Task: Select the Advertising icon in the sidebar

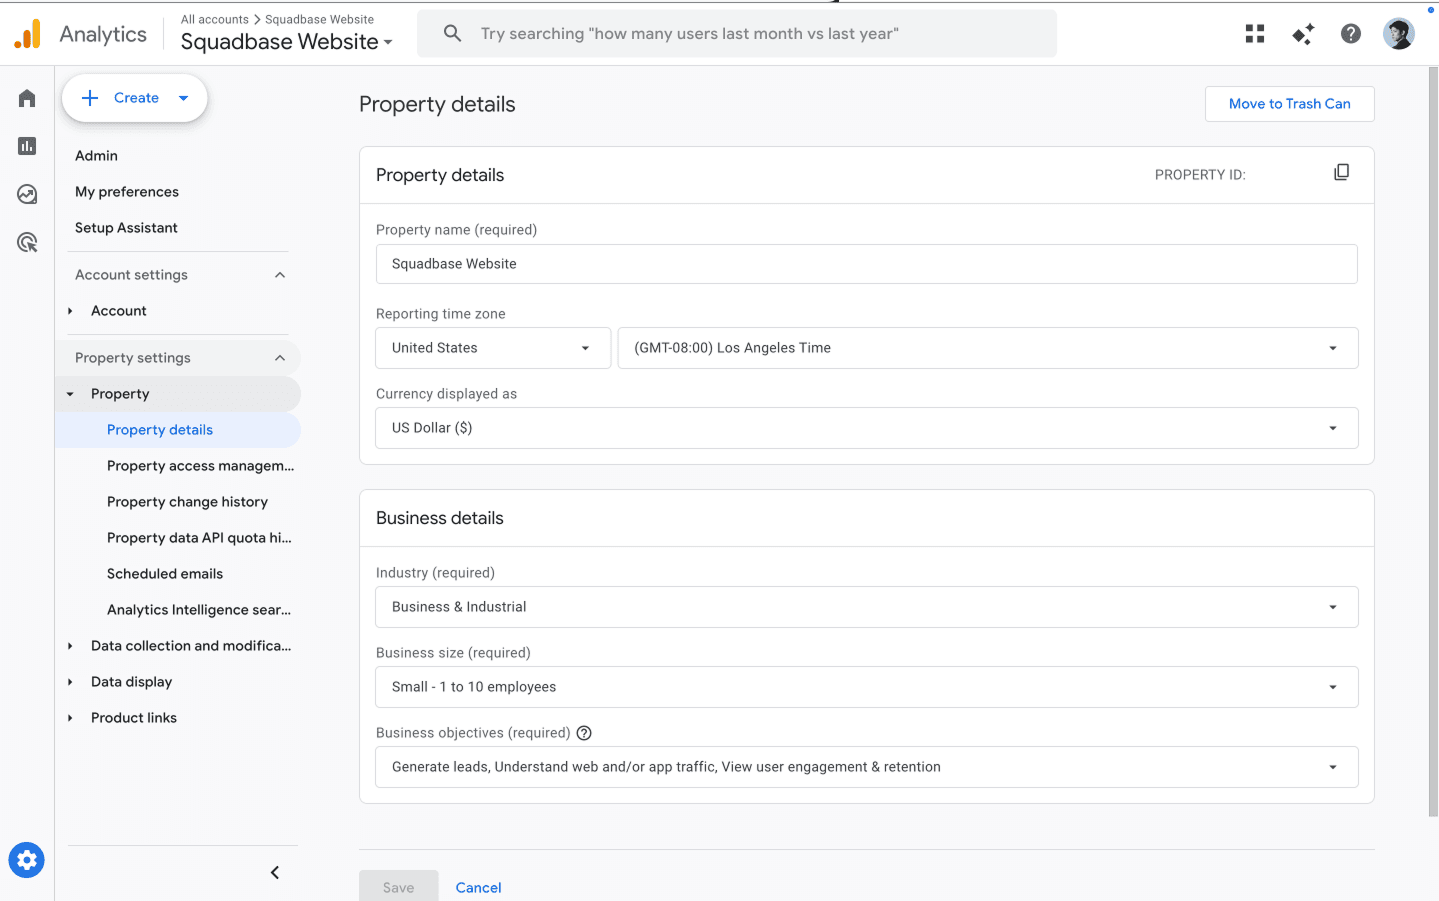Action: (26, 242)
